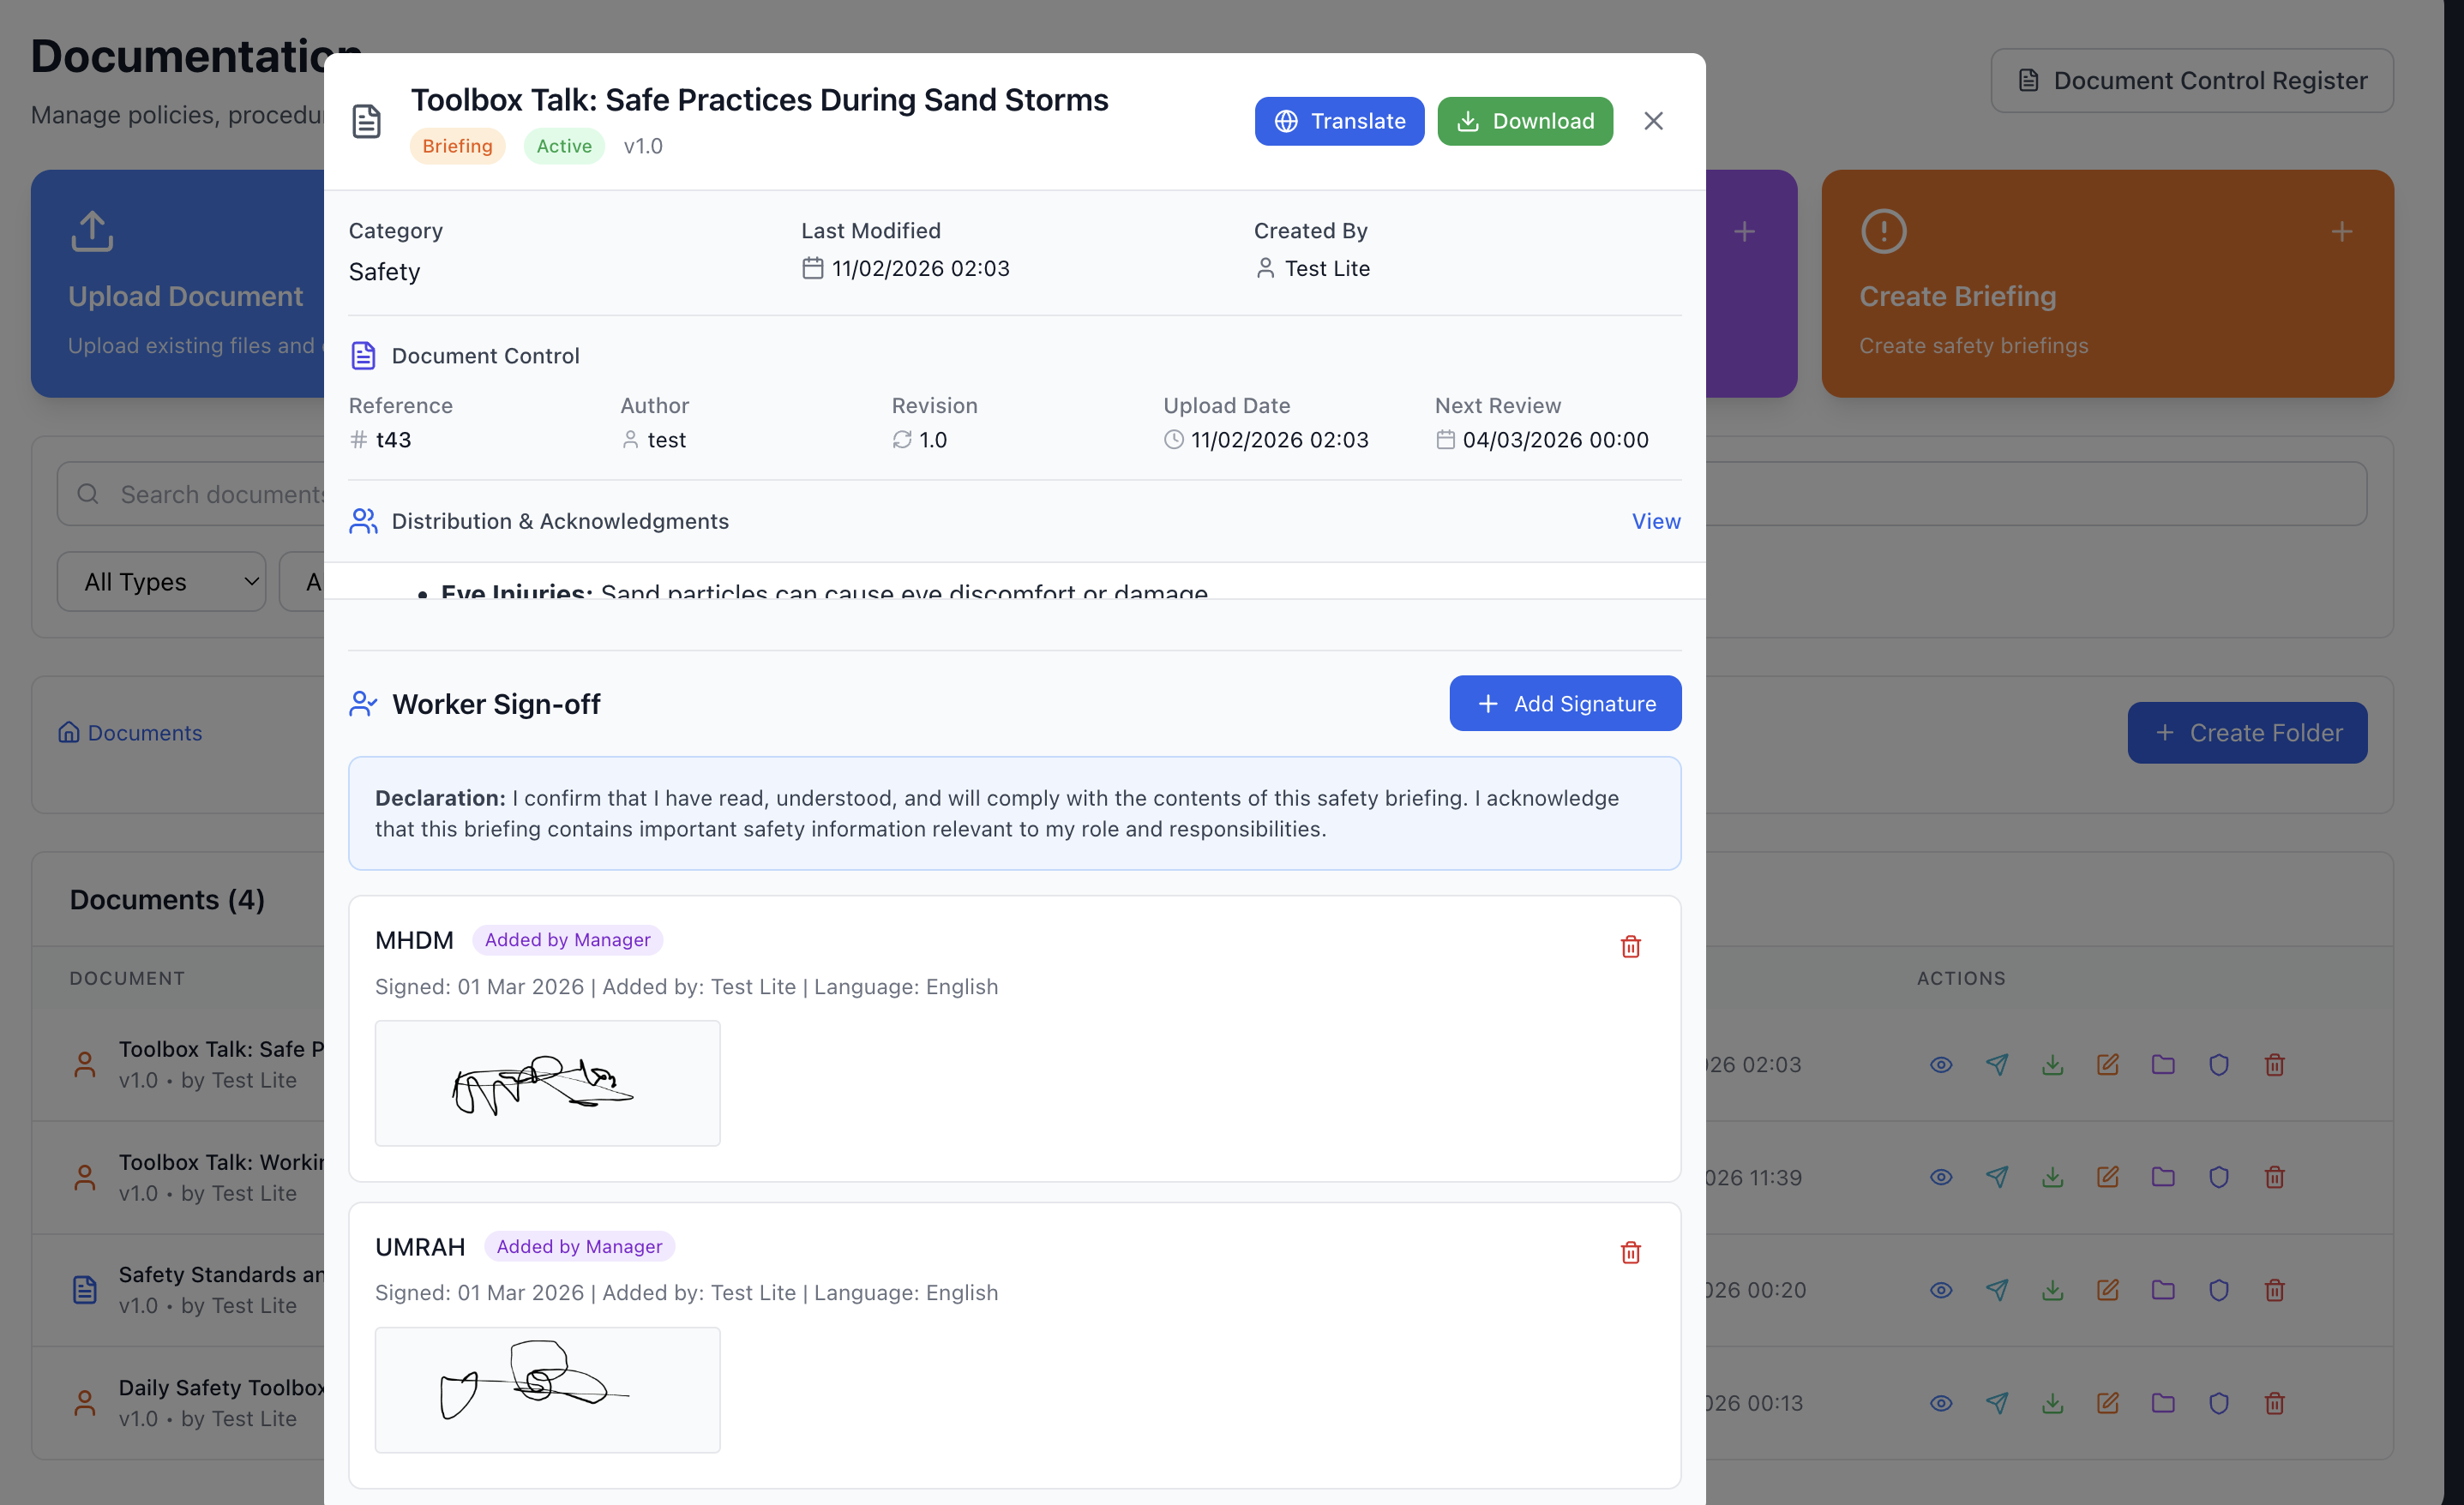View Distribution & Acknowledgments
Viewport: 2464px width, 1505px height.
[1655, 521]
